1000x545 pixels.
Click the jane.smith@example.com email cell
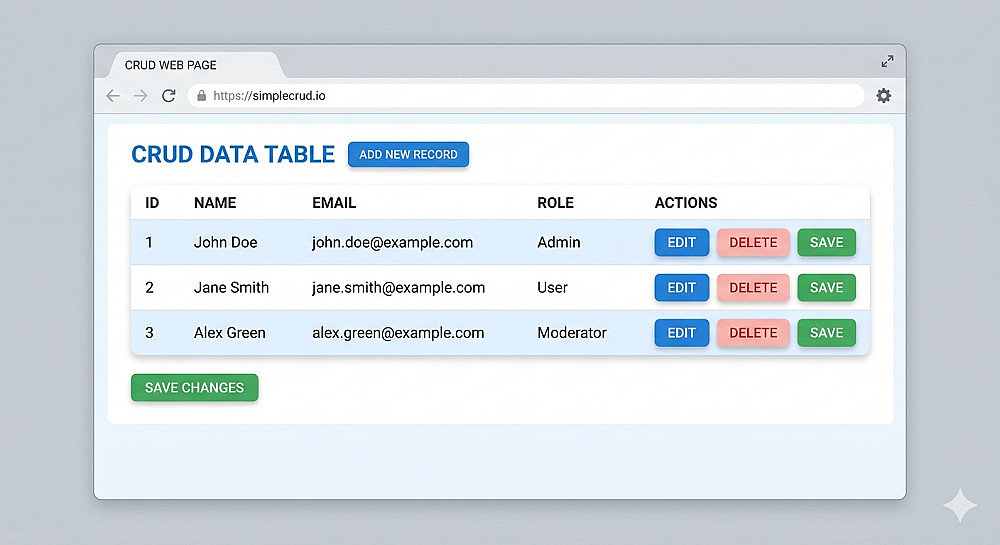pos(398,287)
